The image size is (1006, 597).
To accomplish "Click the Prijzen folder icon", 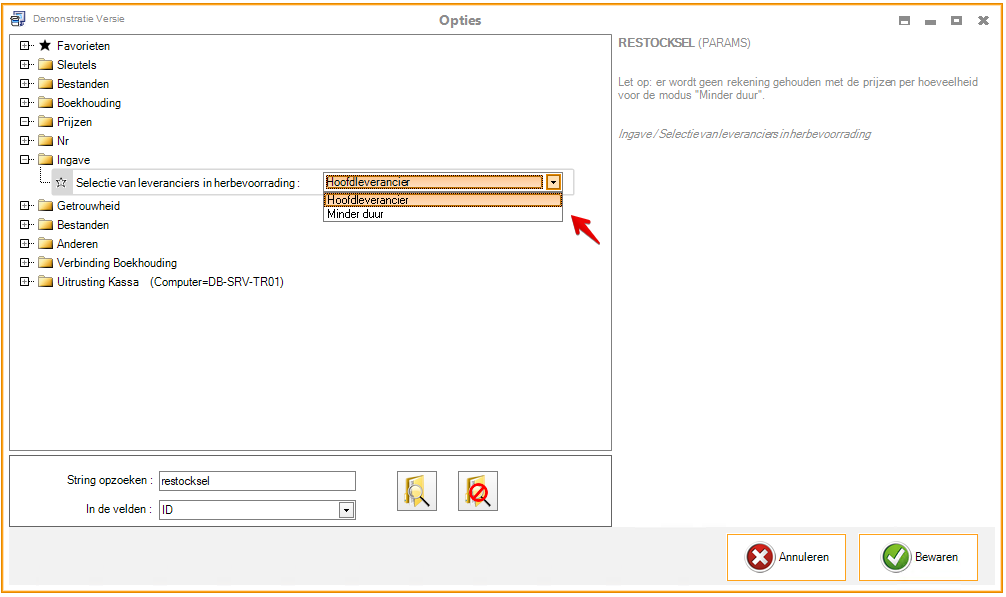I will (45, 122).
